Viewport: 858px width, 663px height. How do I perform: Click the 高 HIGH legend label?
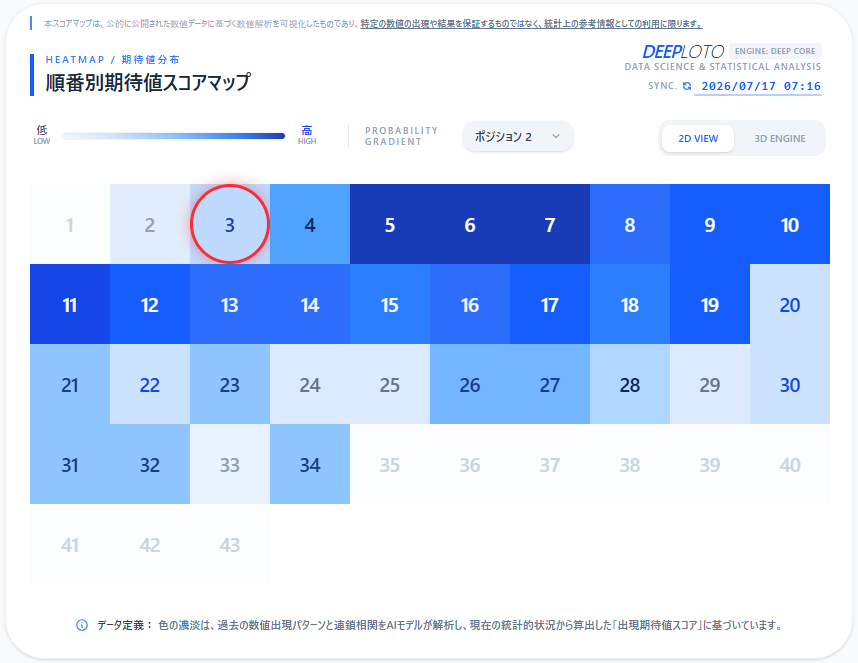(x=307, y=135)
